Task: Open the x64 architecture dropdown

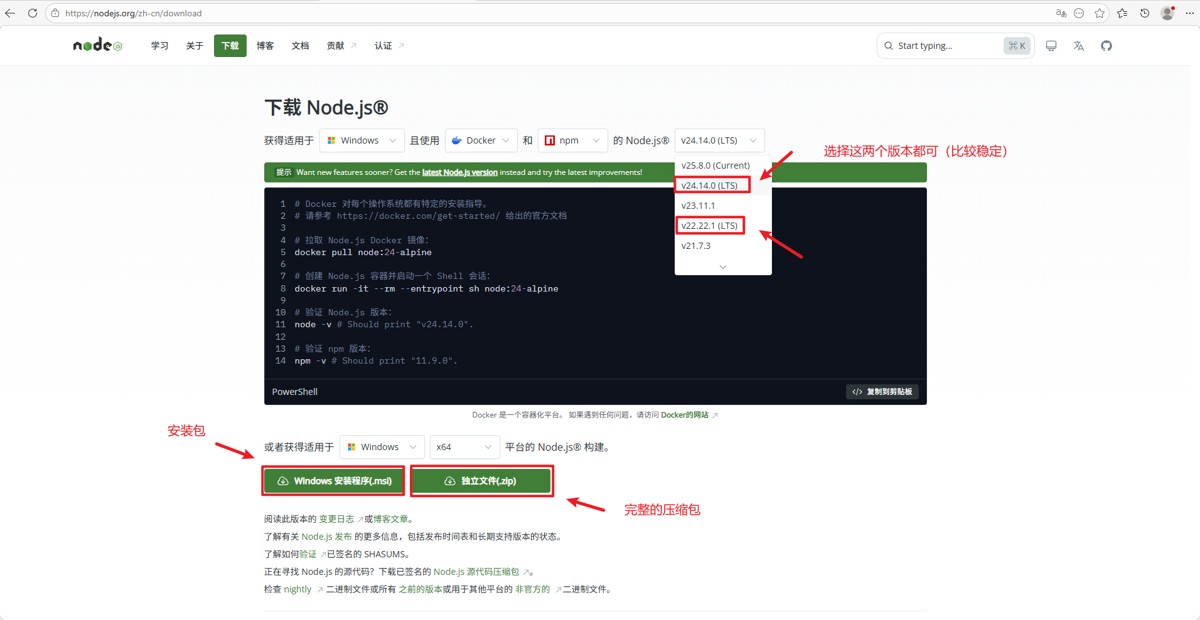Action: coord(464,447)
